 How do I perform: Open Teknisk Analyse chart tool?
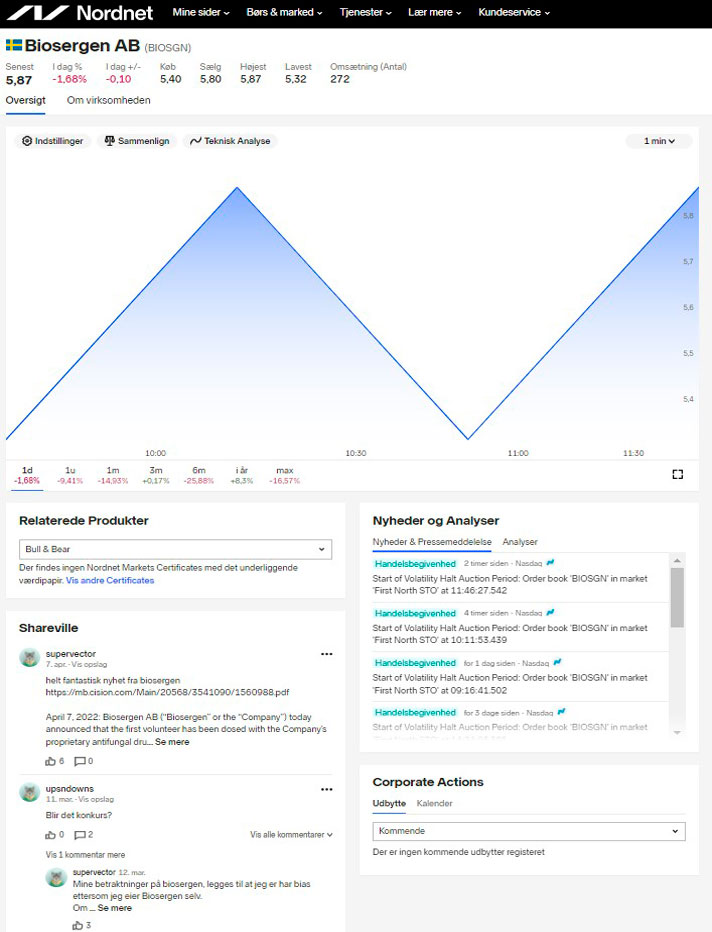point(230,141)
